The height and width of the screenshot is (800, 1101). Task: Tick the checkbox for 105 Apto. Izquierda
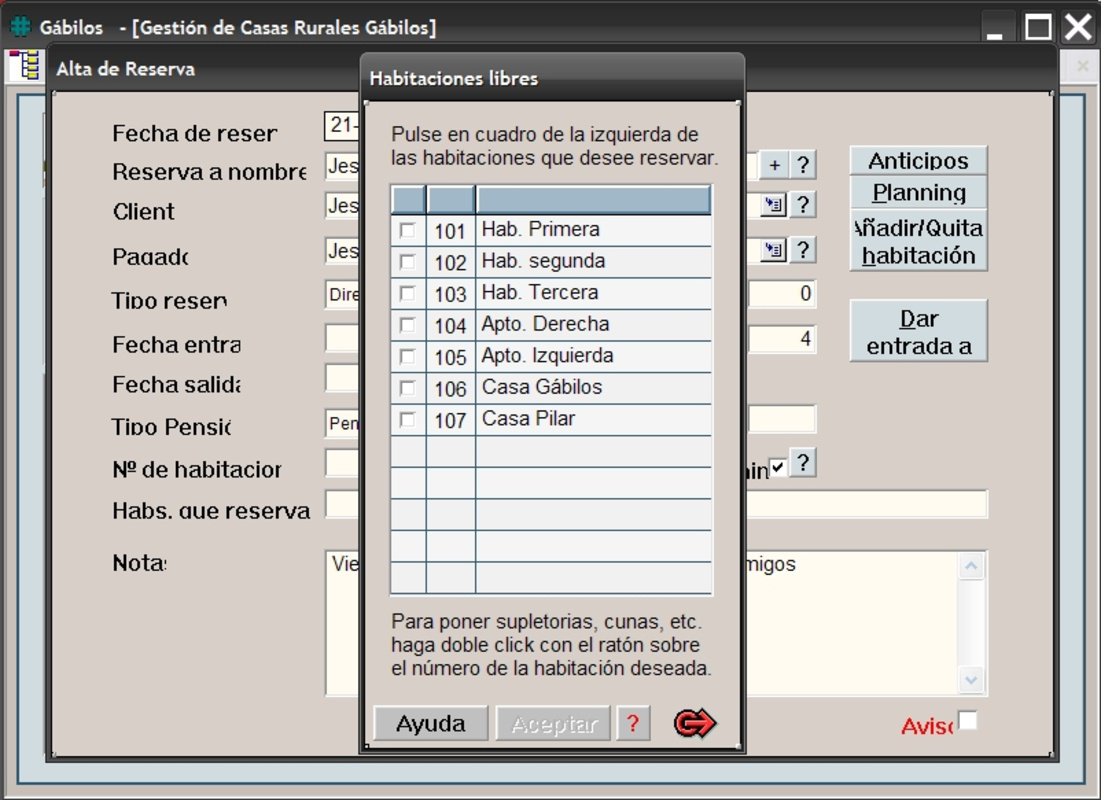(407, 357)
